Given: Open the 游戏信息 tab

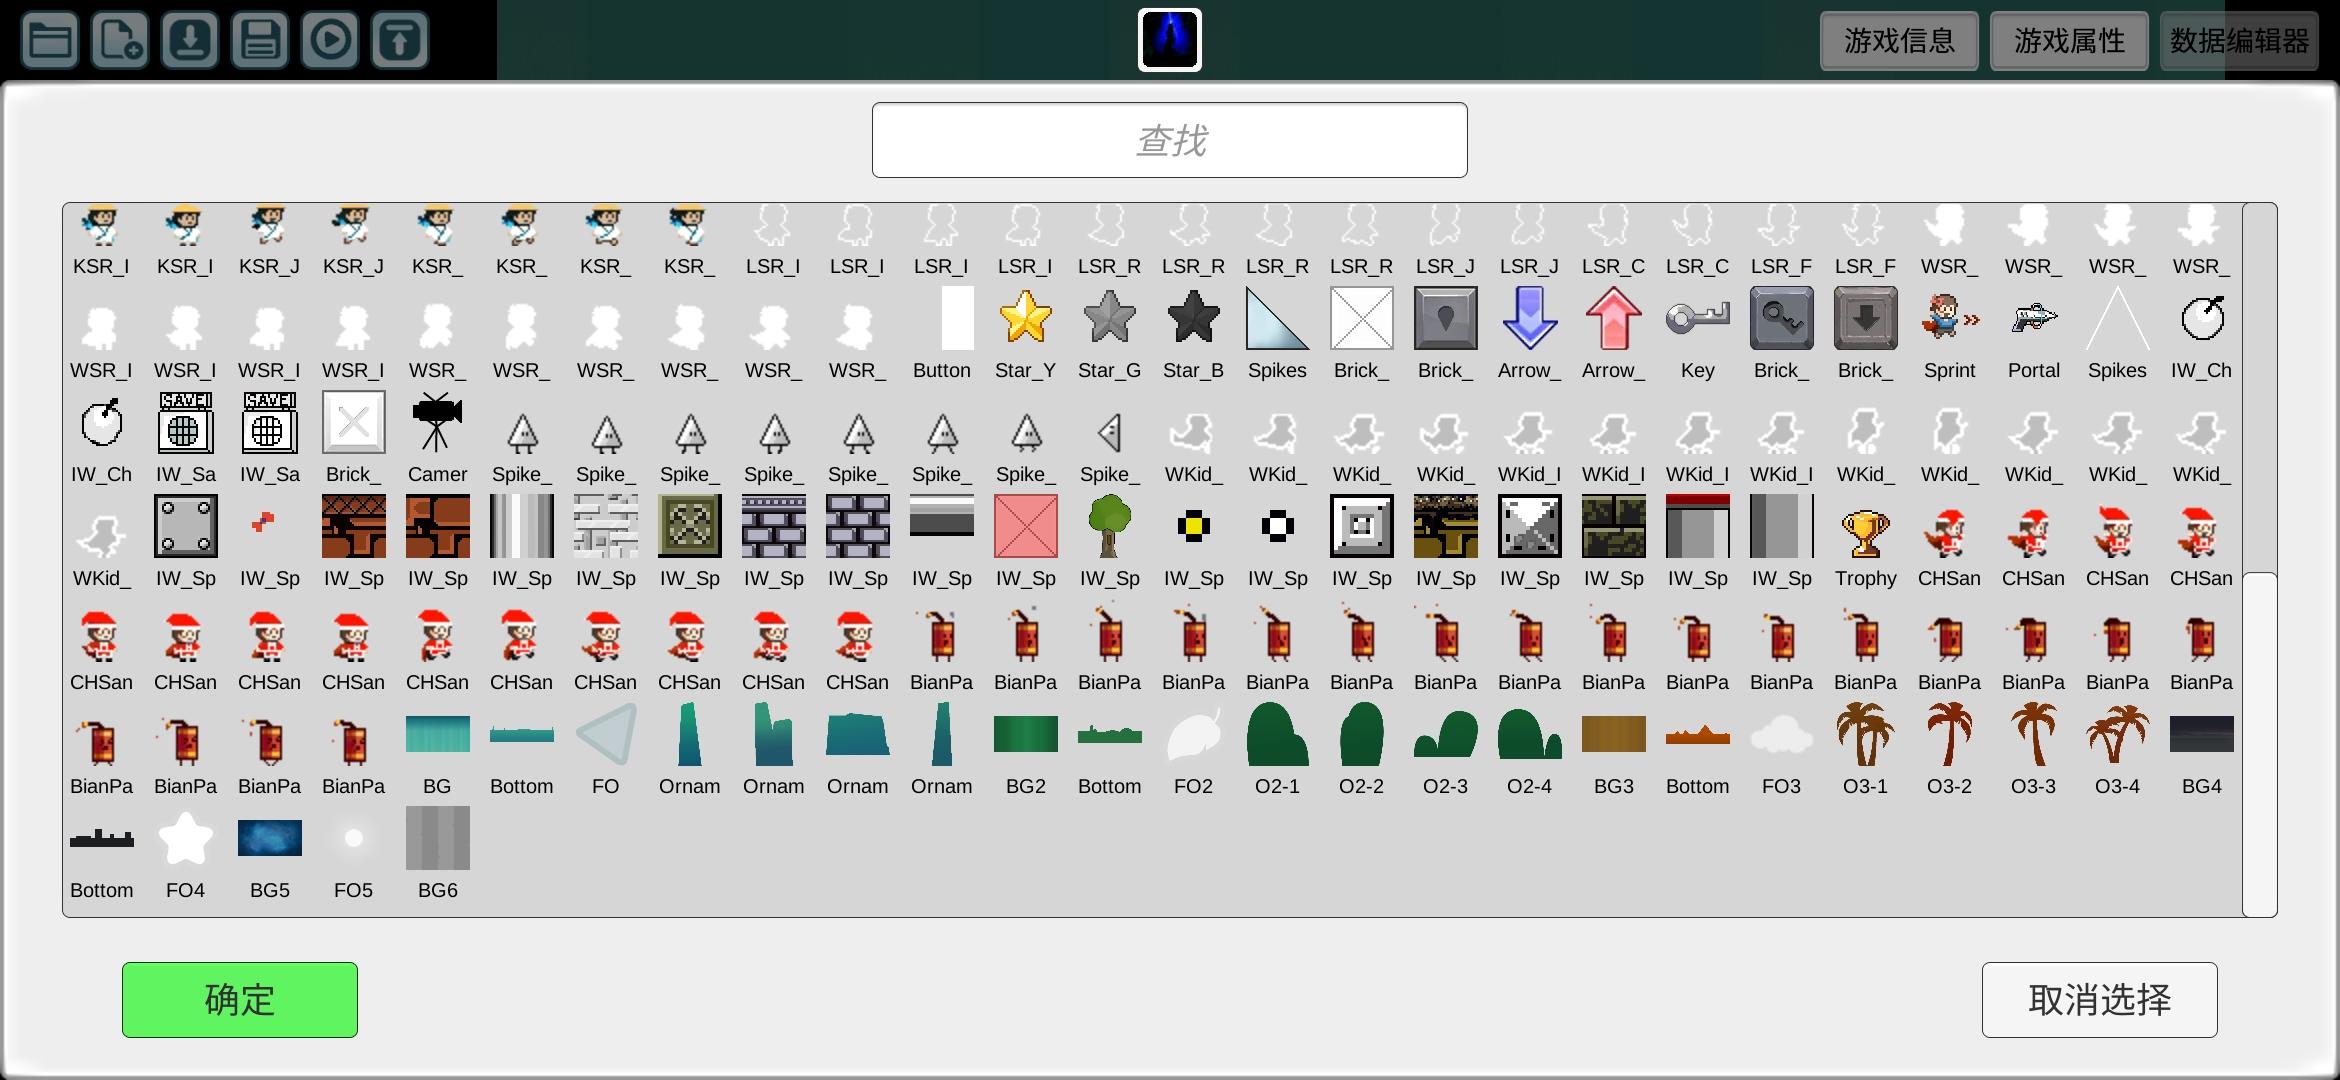Looking at the screenshot, I should (1899, 41).
